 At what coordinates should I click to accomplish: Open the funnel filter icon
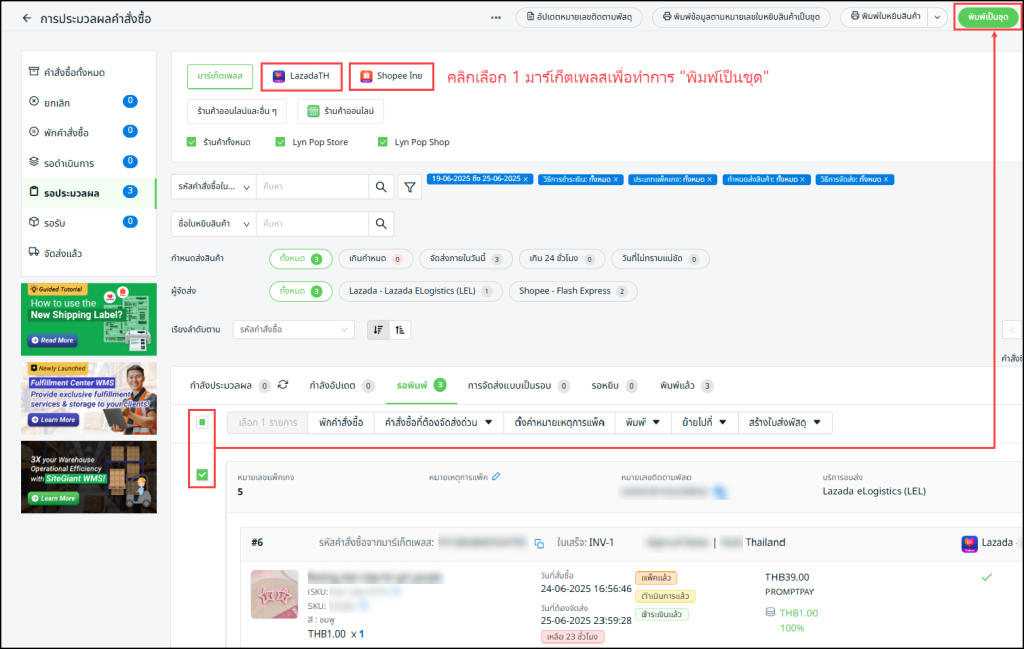click(x=410, y=186)
